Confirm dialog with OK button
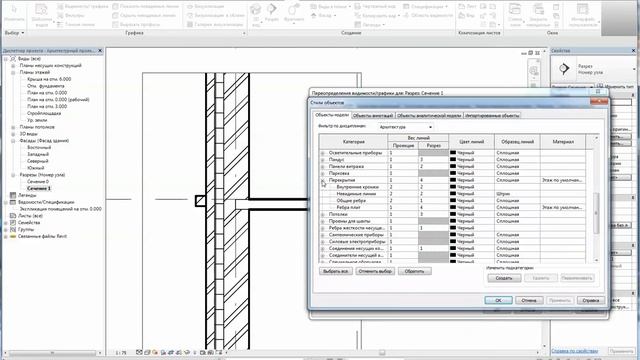This screenshot has height=360, width=640. coord(498,300)
